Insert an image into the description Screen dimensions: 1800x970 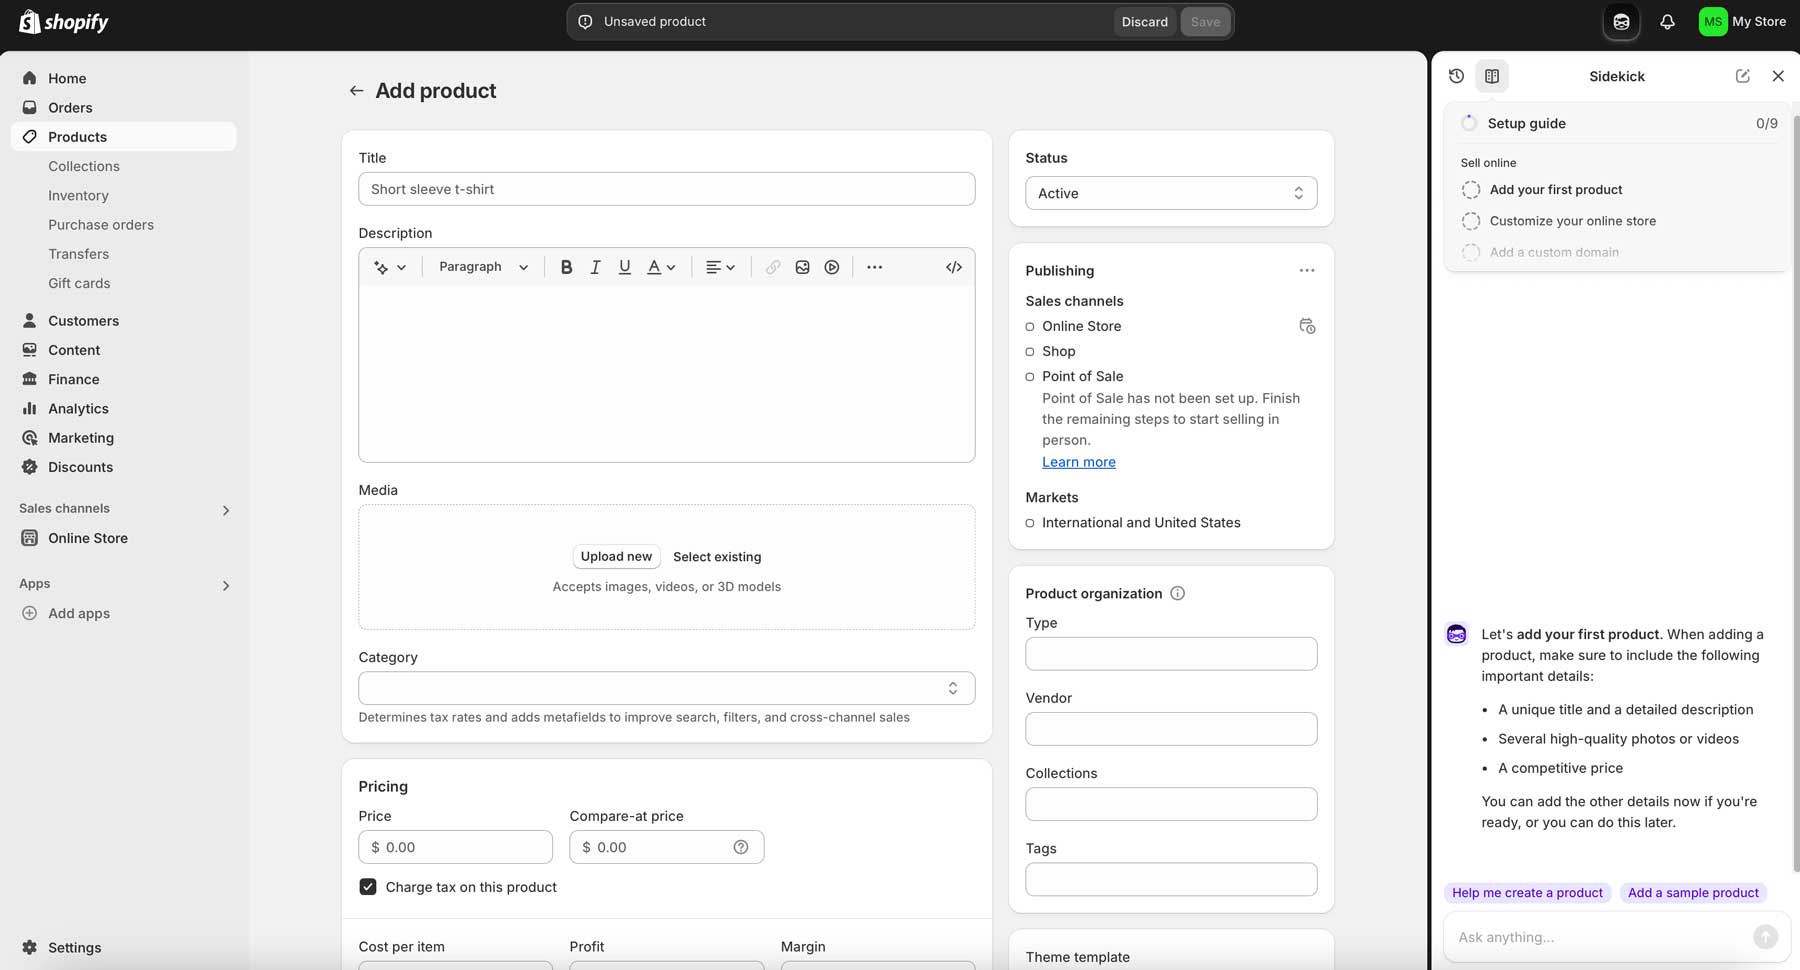tap(802, 266)
